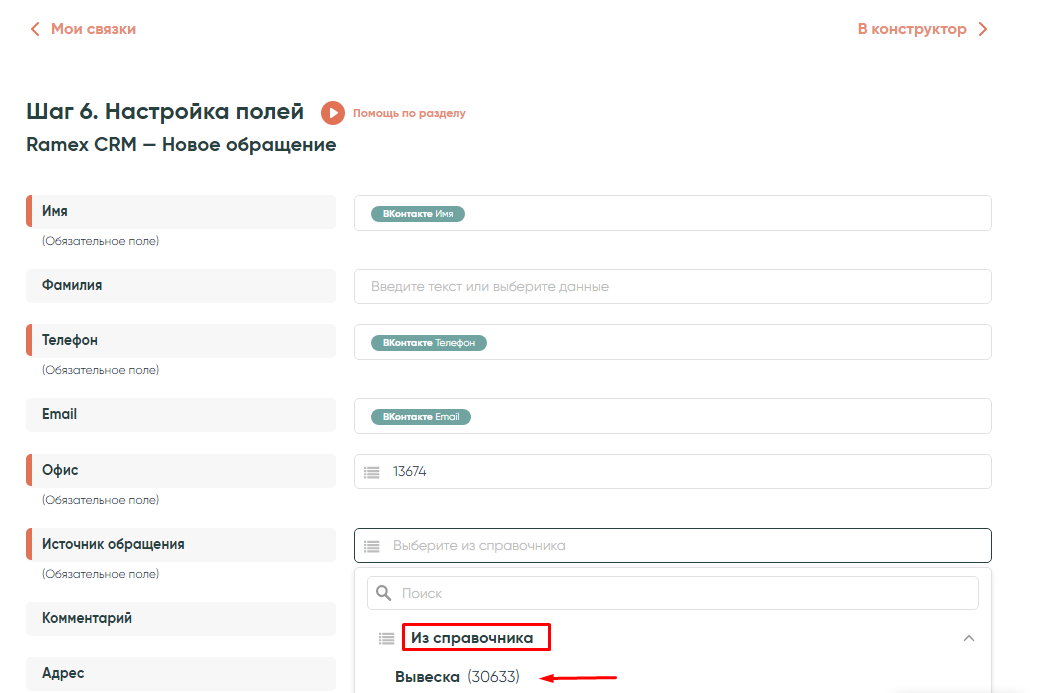The width and height of the screenshot is (1046, 693).
Task: Click the list icon in Источник обращения field
Action: 372,546
